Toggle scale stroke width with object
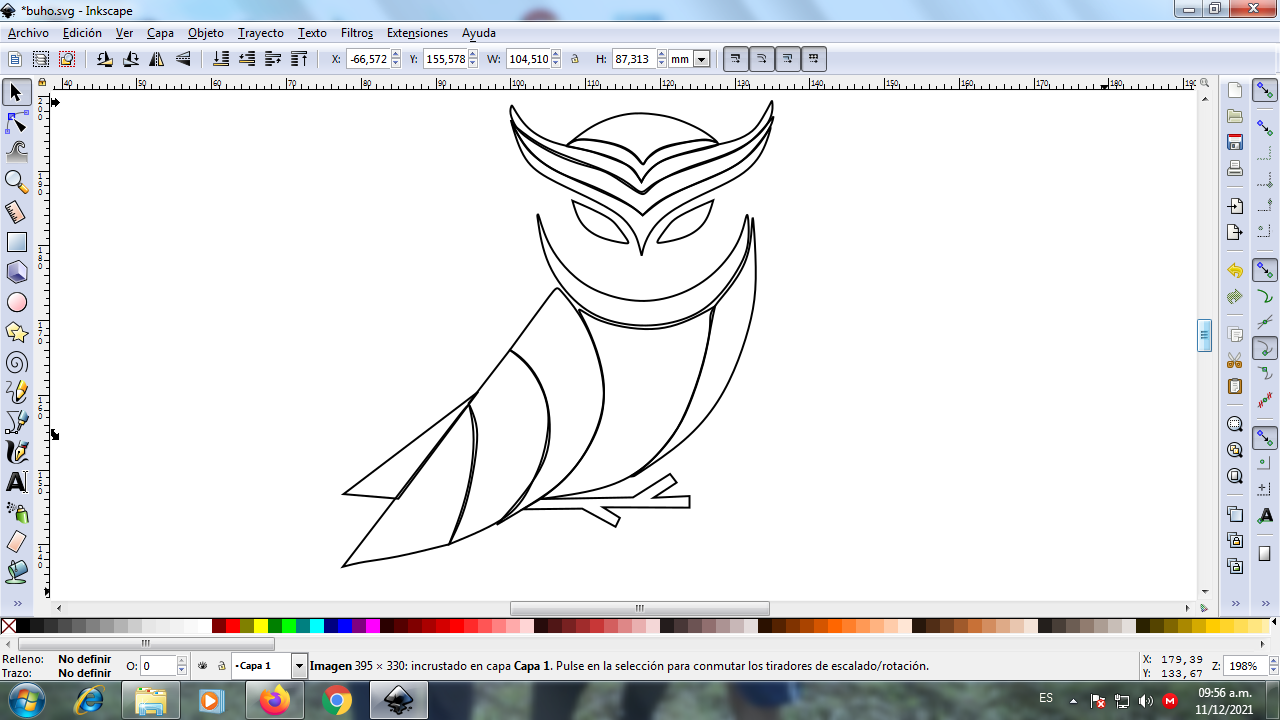 pyautogui.click(x=735, y=59)
